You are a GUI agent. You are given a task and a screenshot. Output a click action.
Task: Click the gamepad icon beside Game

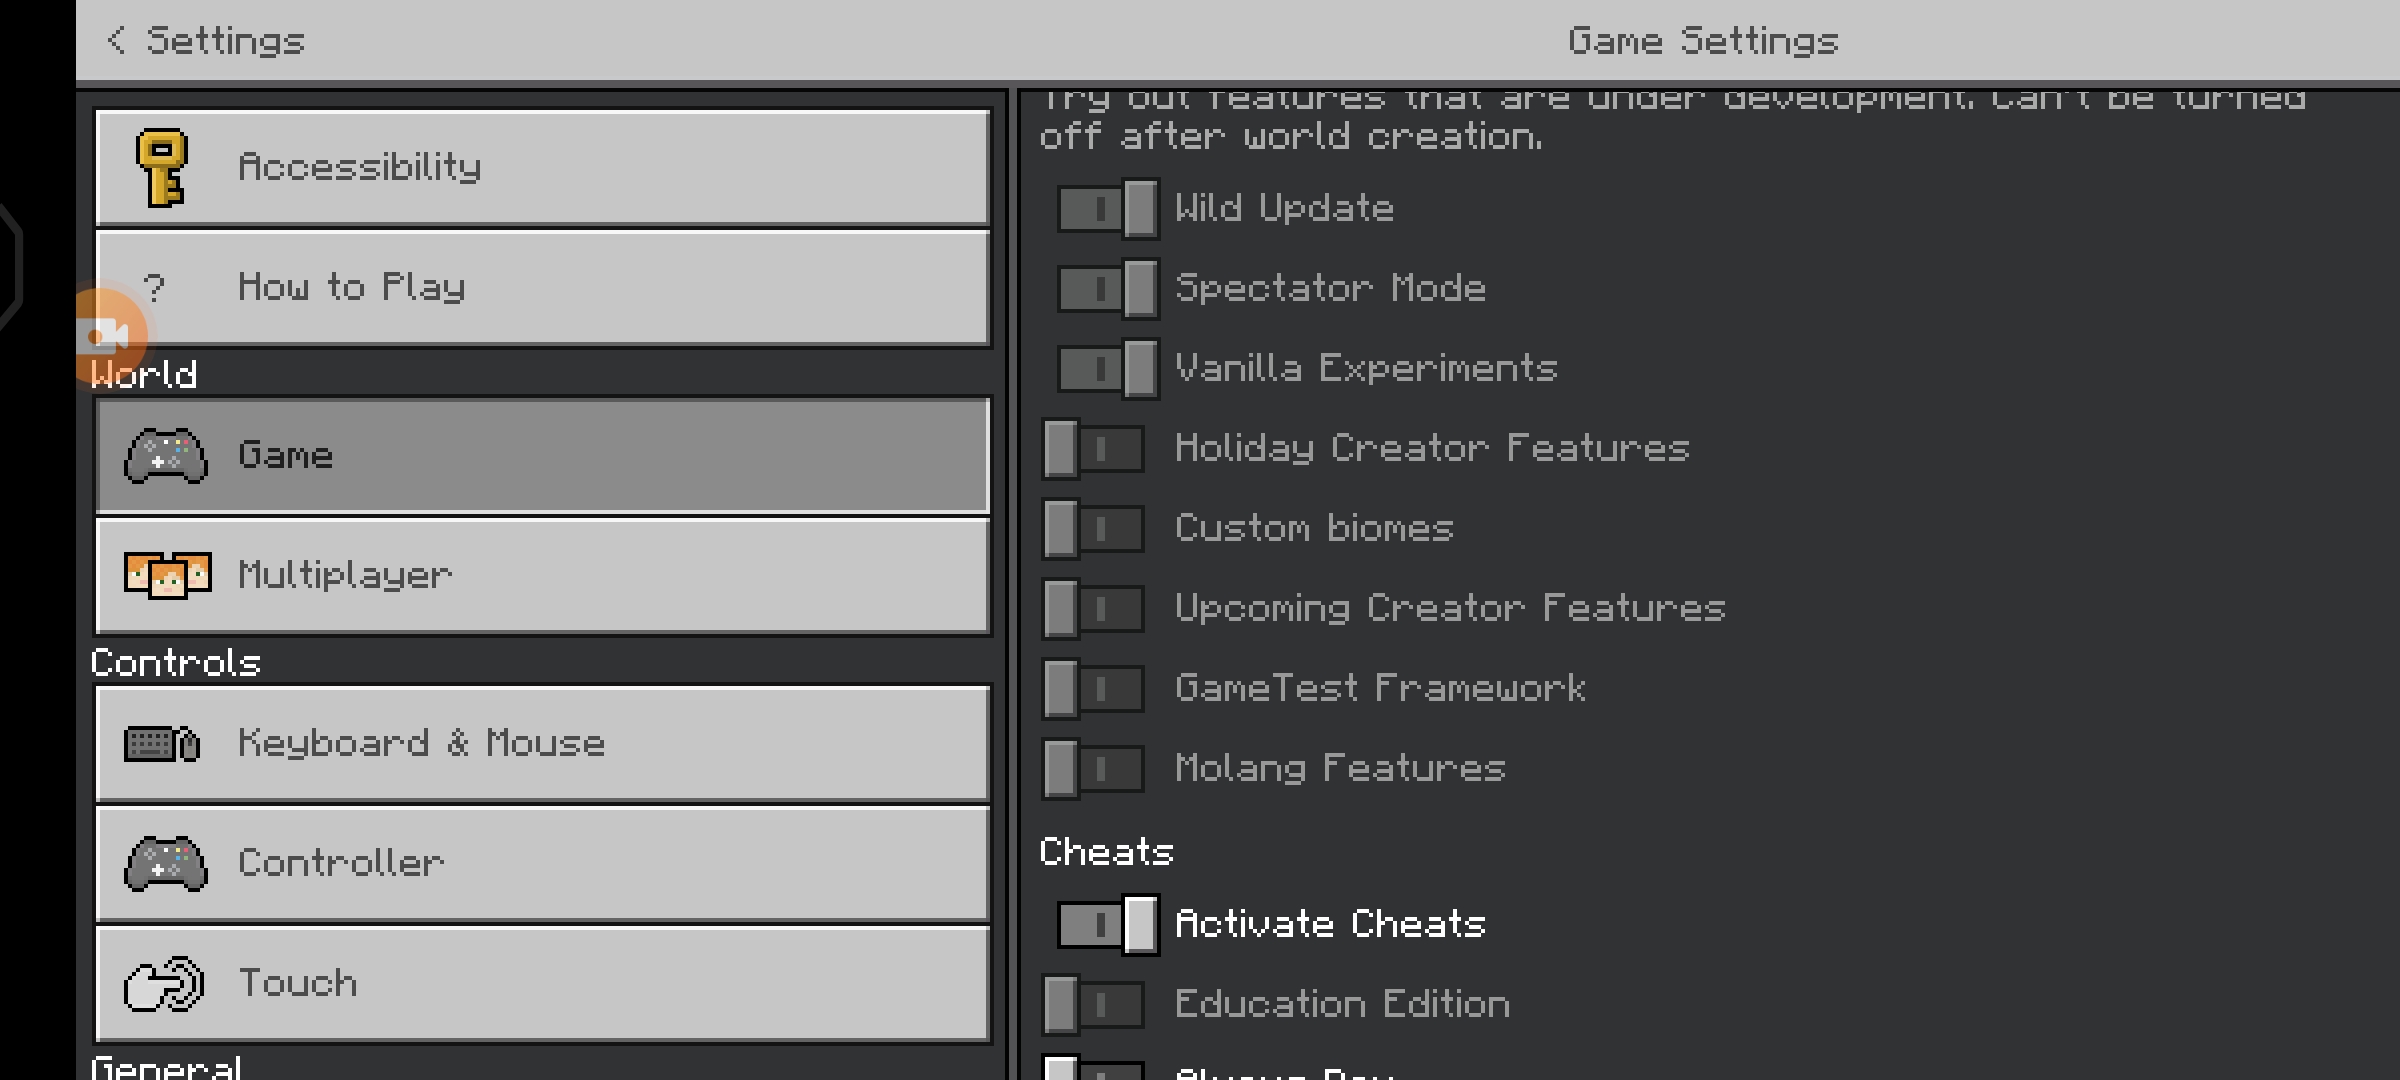tap(166, 456)
